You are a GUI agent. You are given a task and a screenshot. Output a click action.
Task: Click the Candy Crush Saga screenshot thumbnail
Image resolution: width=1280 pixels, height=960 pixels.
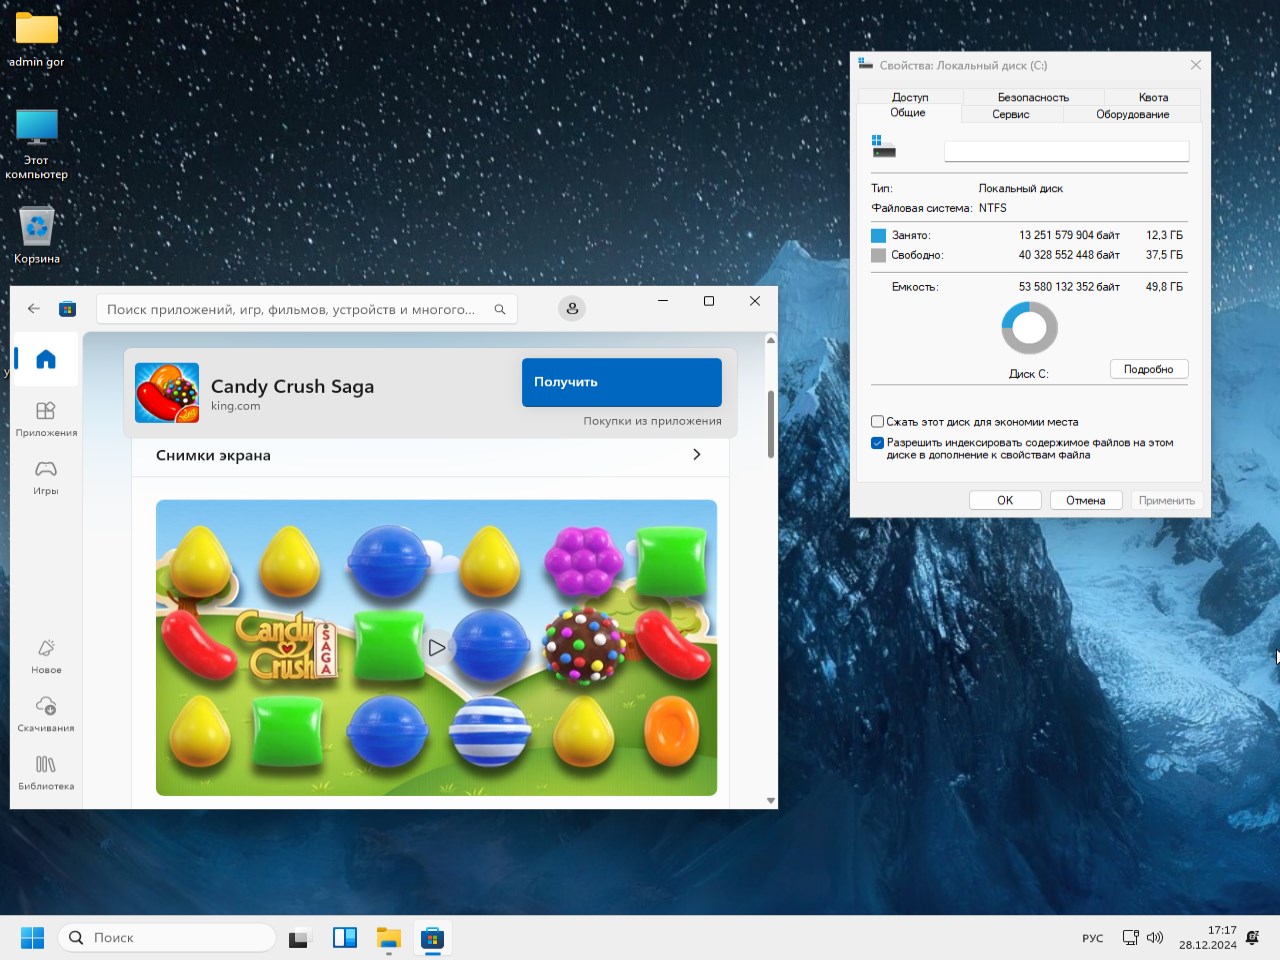436,648
